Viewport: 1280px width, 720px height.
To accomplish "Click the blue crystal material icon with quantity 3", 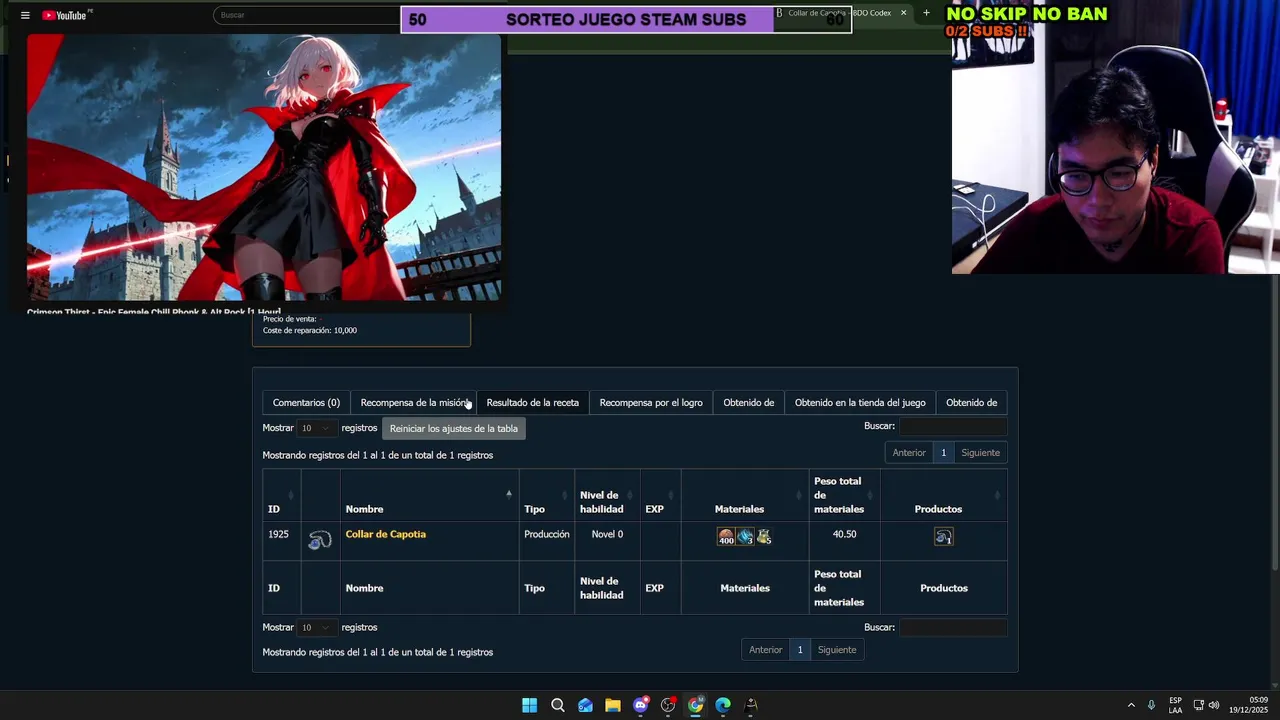I will tap(745, 537).
